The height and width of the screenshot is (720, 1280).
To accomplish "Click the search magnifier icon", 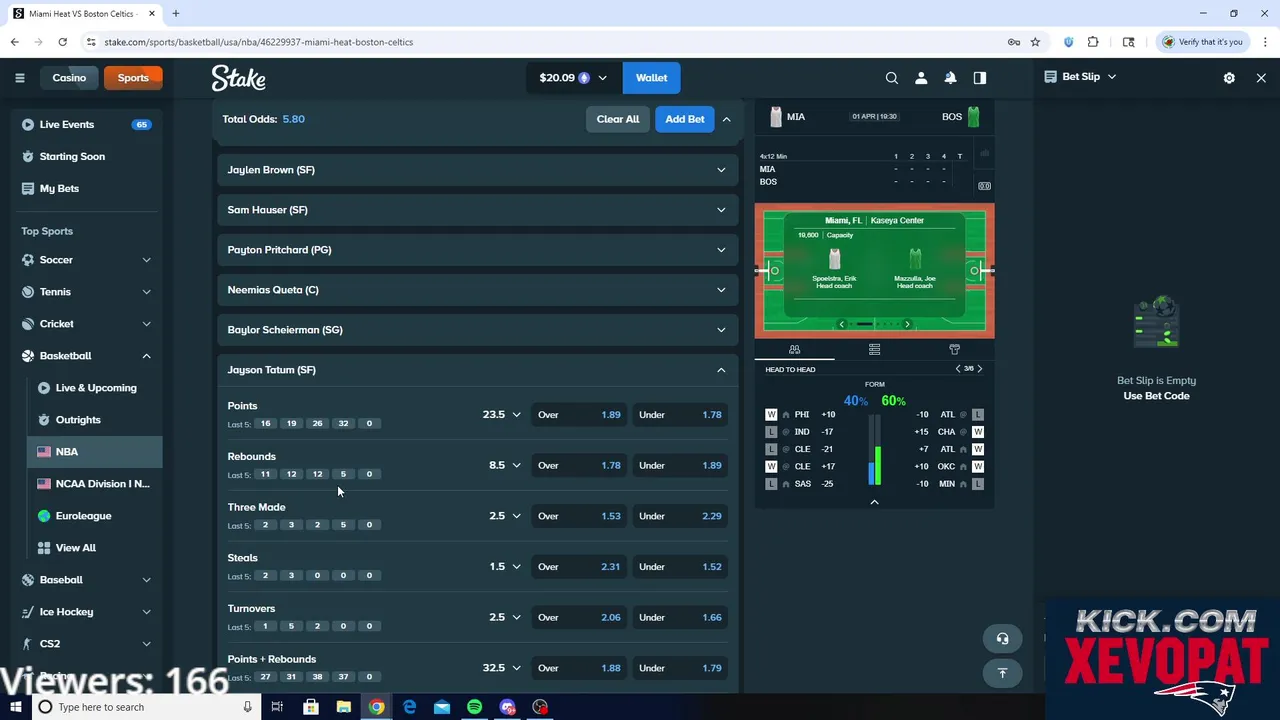I will 892,78.
